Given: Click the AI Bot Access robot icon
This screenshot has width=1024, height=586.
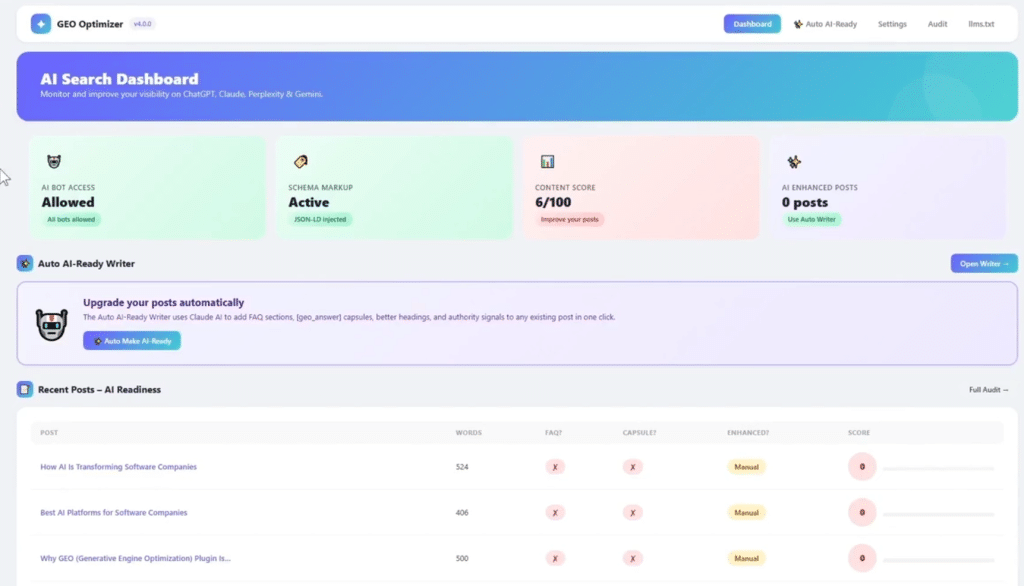Looking at the screenshot, I should pyautogui.click(x=53, y=162).
